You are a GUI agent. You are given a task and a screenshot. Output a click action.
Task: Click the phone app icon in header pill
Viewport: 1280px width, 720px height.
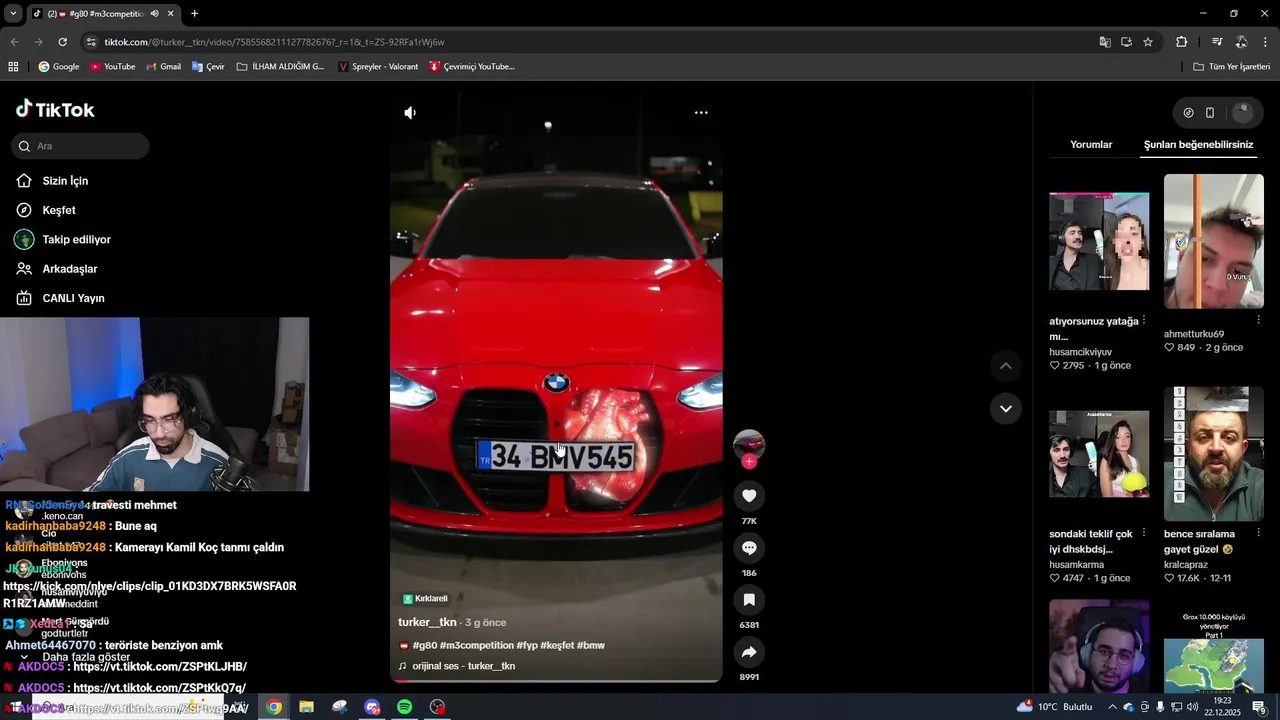point(1210,113)
